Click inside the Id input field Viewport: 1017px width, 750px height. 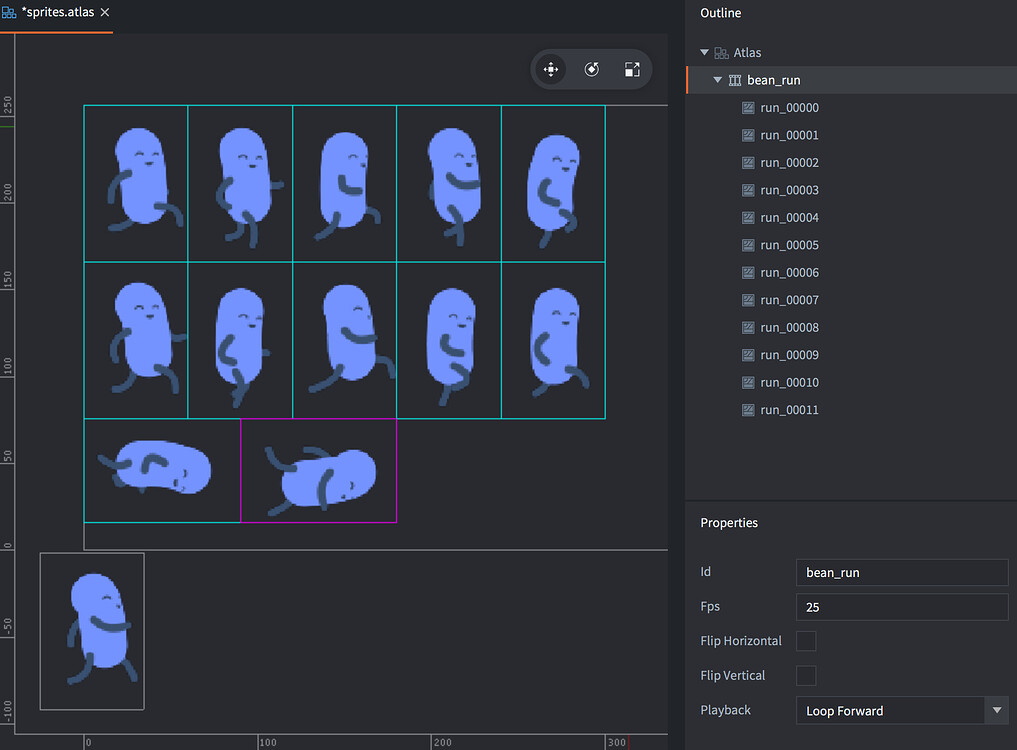pos(900,572)
